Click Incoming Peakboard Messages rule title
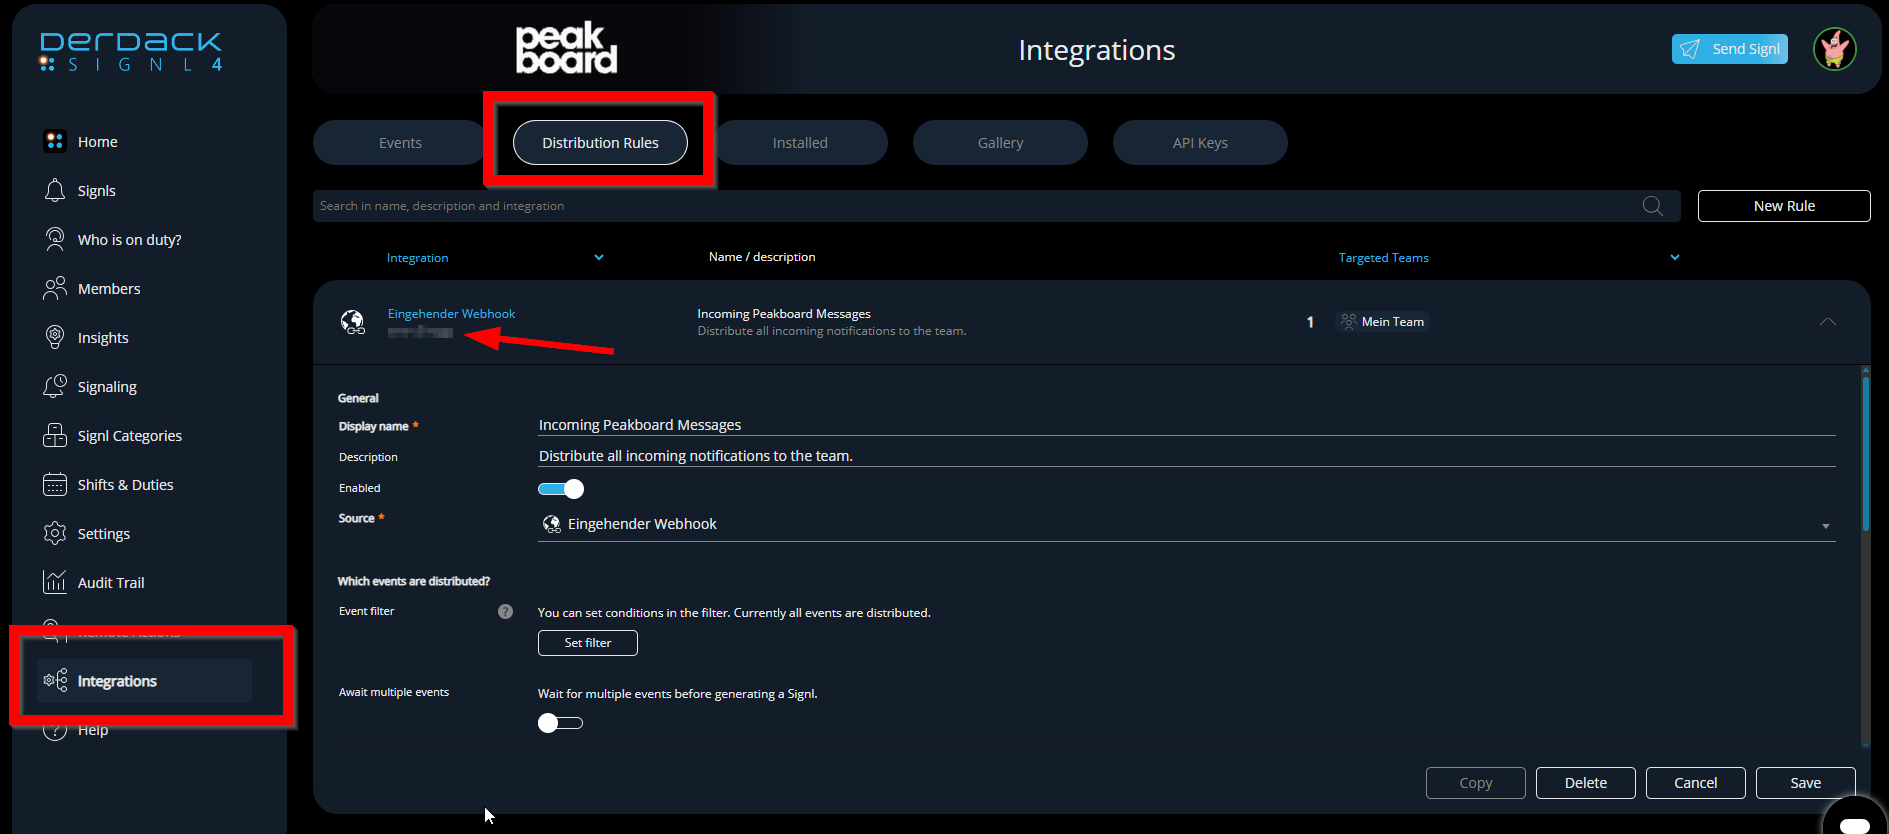 coord(784,314)
